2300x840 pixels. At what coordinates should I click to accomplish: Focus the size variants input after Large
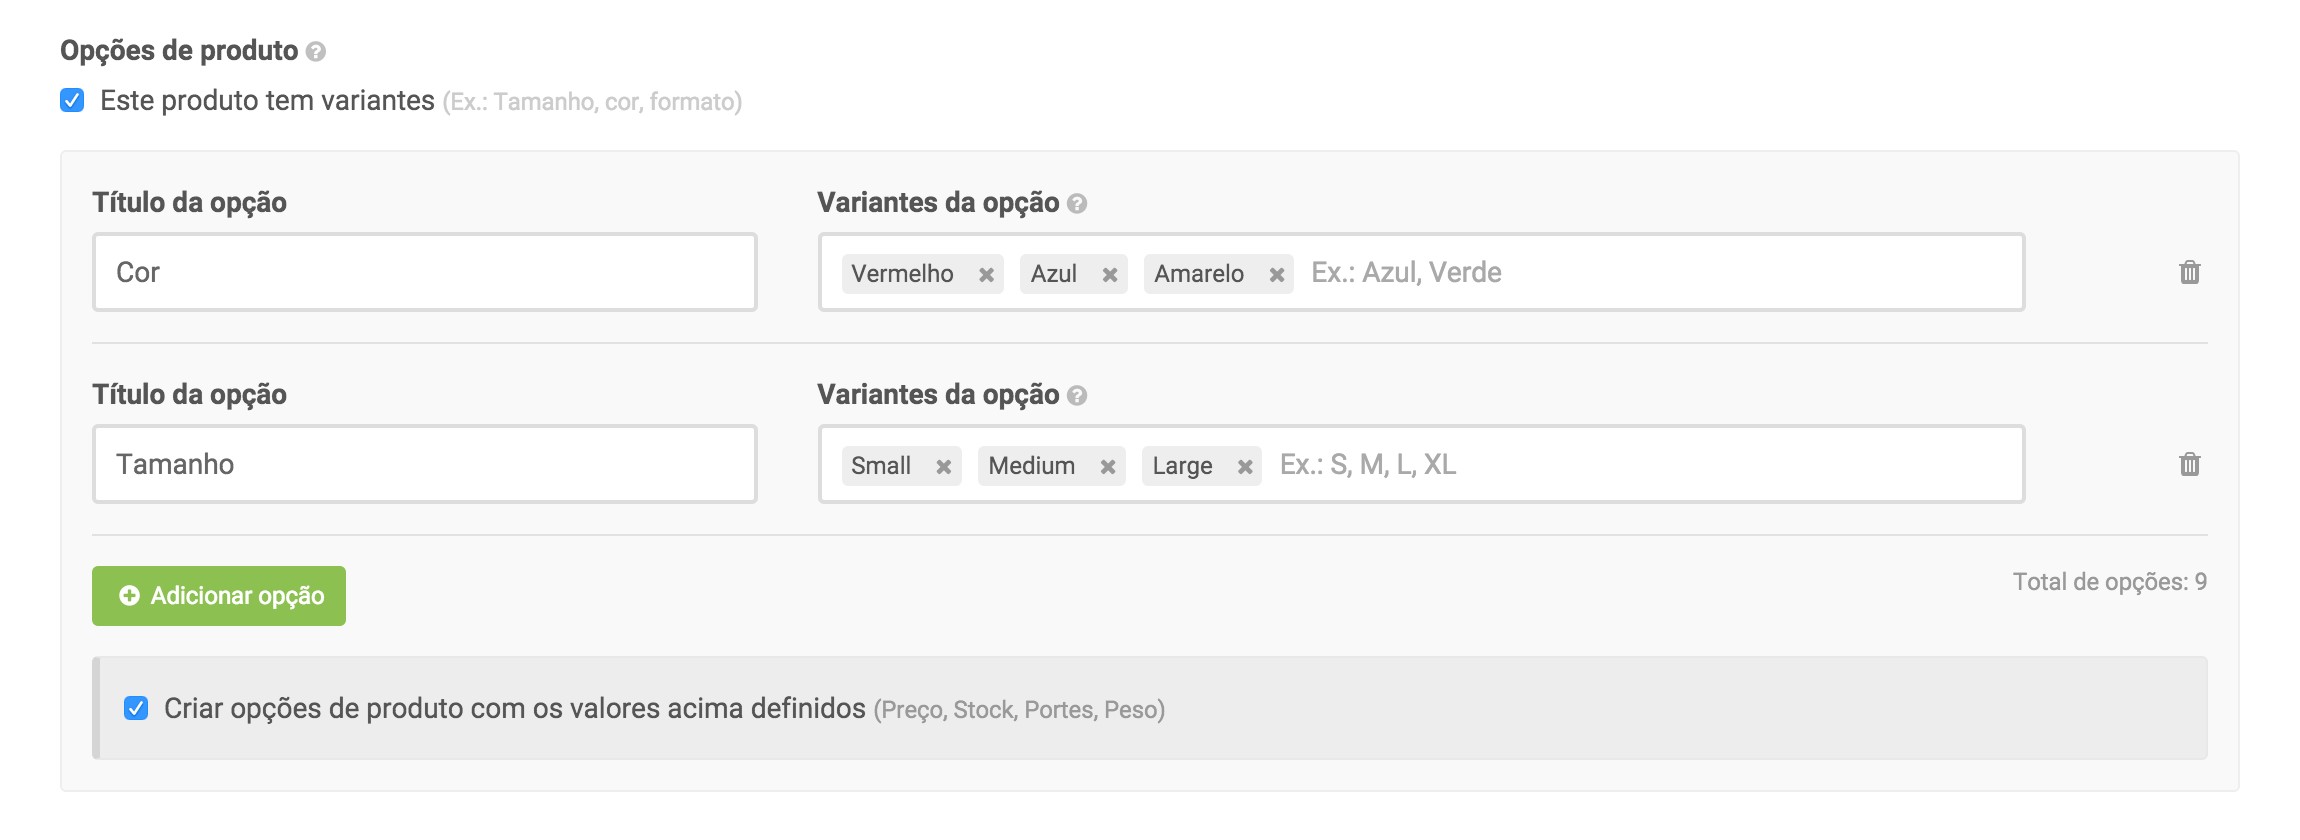tap(1630, 464)
